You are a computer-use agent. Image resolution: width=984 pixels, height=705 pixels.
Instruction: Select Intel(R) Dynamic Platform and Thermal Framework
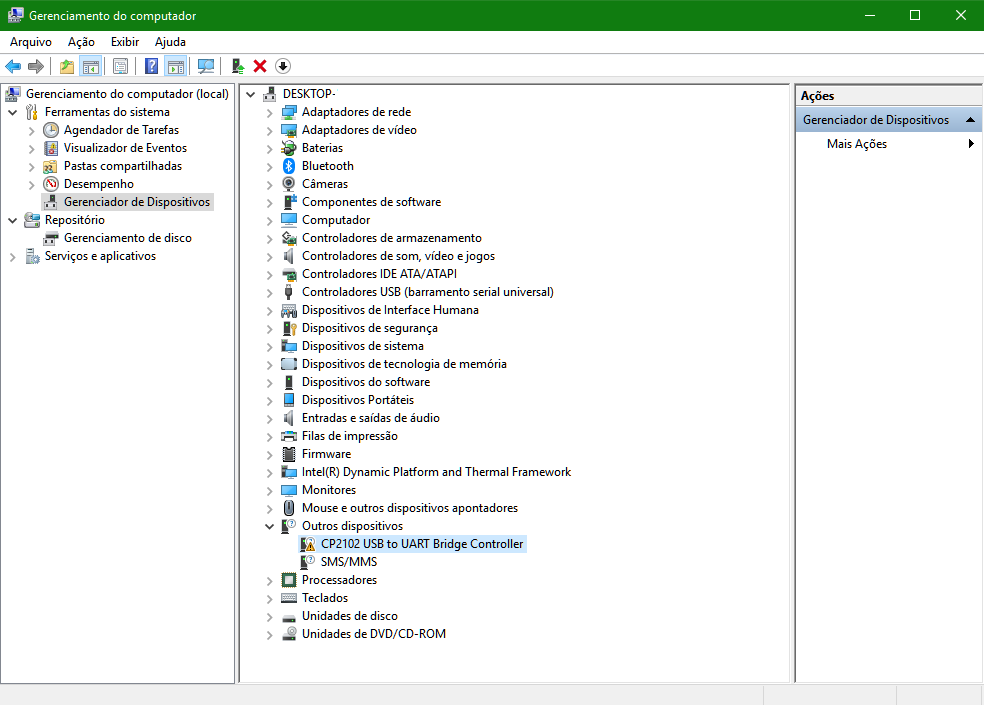(436, 472)
